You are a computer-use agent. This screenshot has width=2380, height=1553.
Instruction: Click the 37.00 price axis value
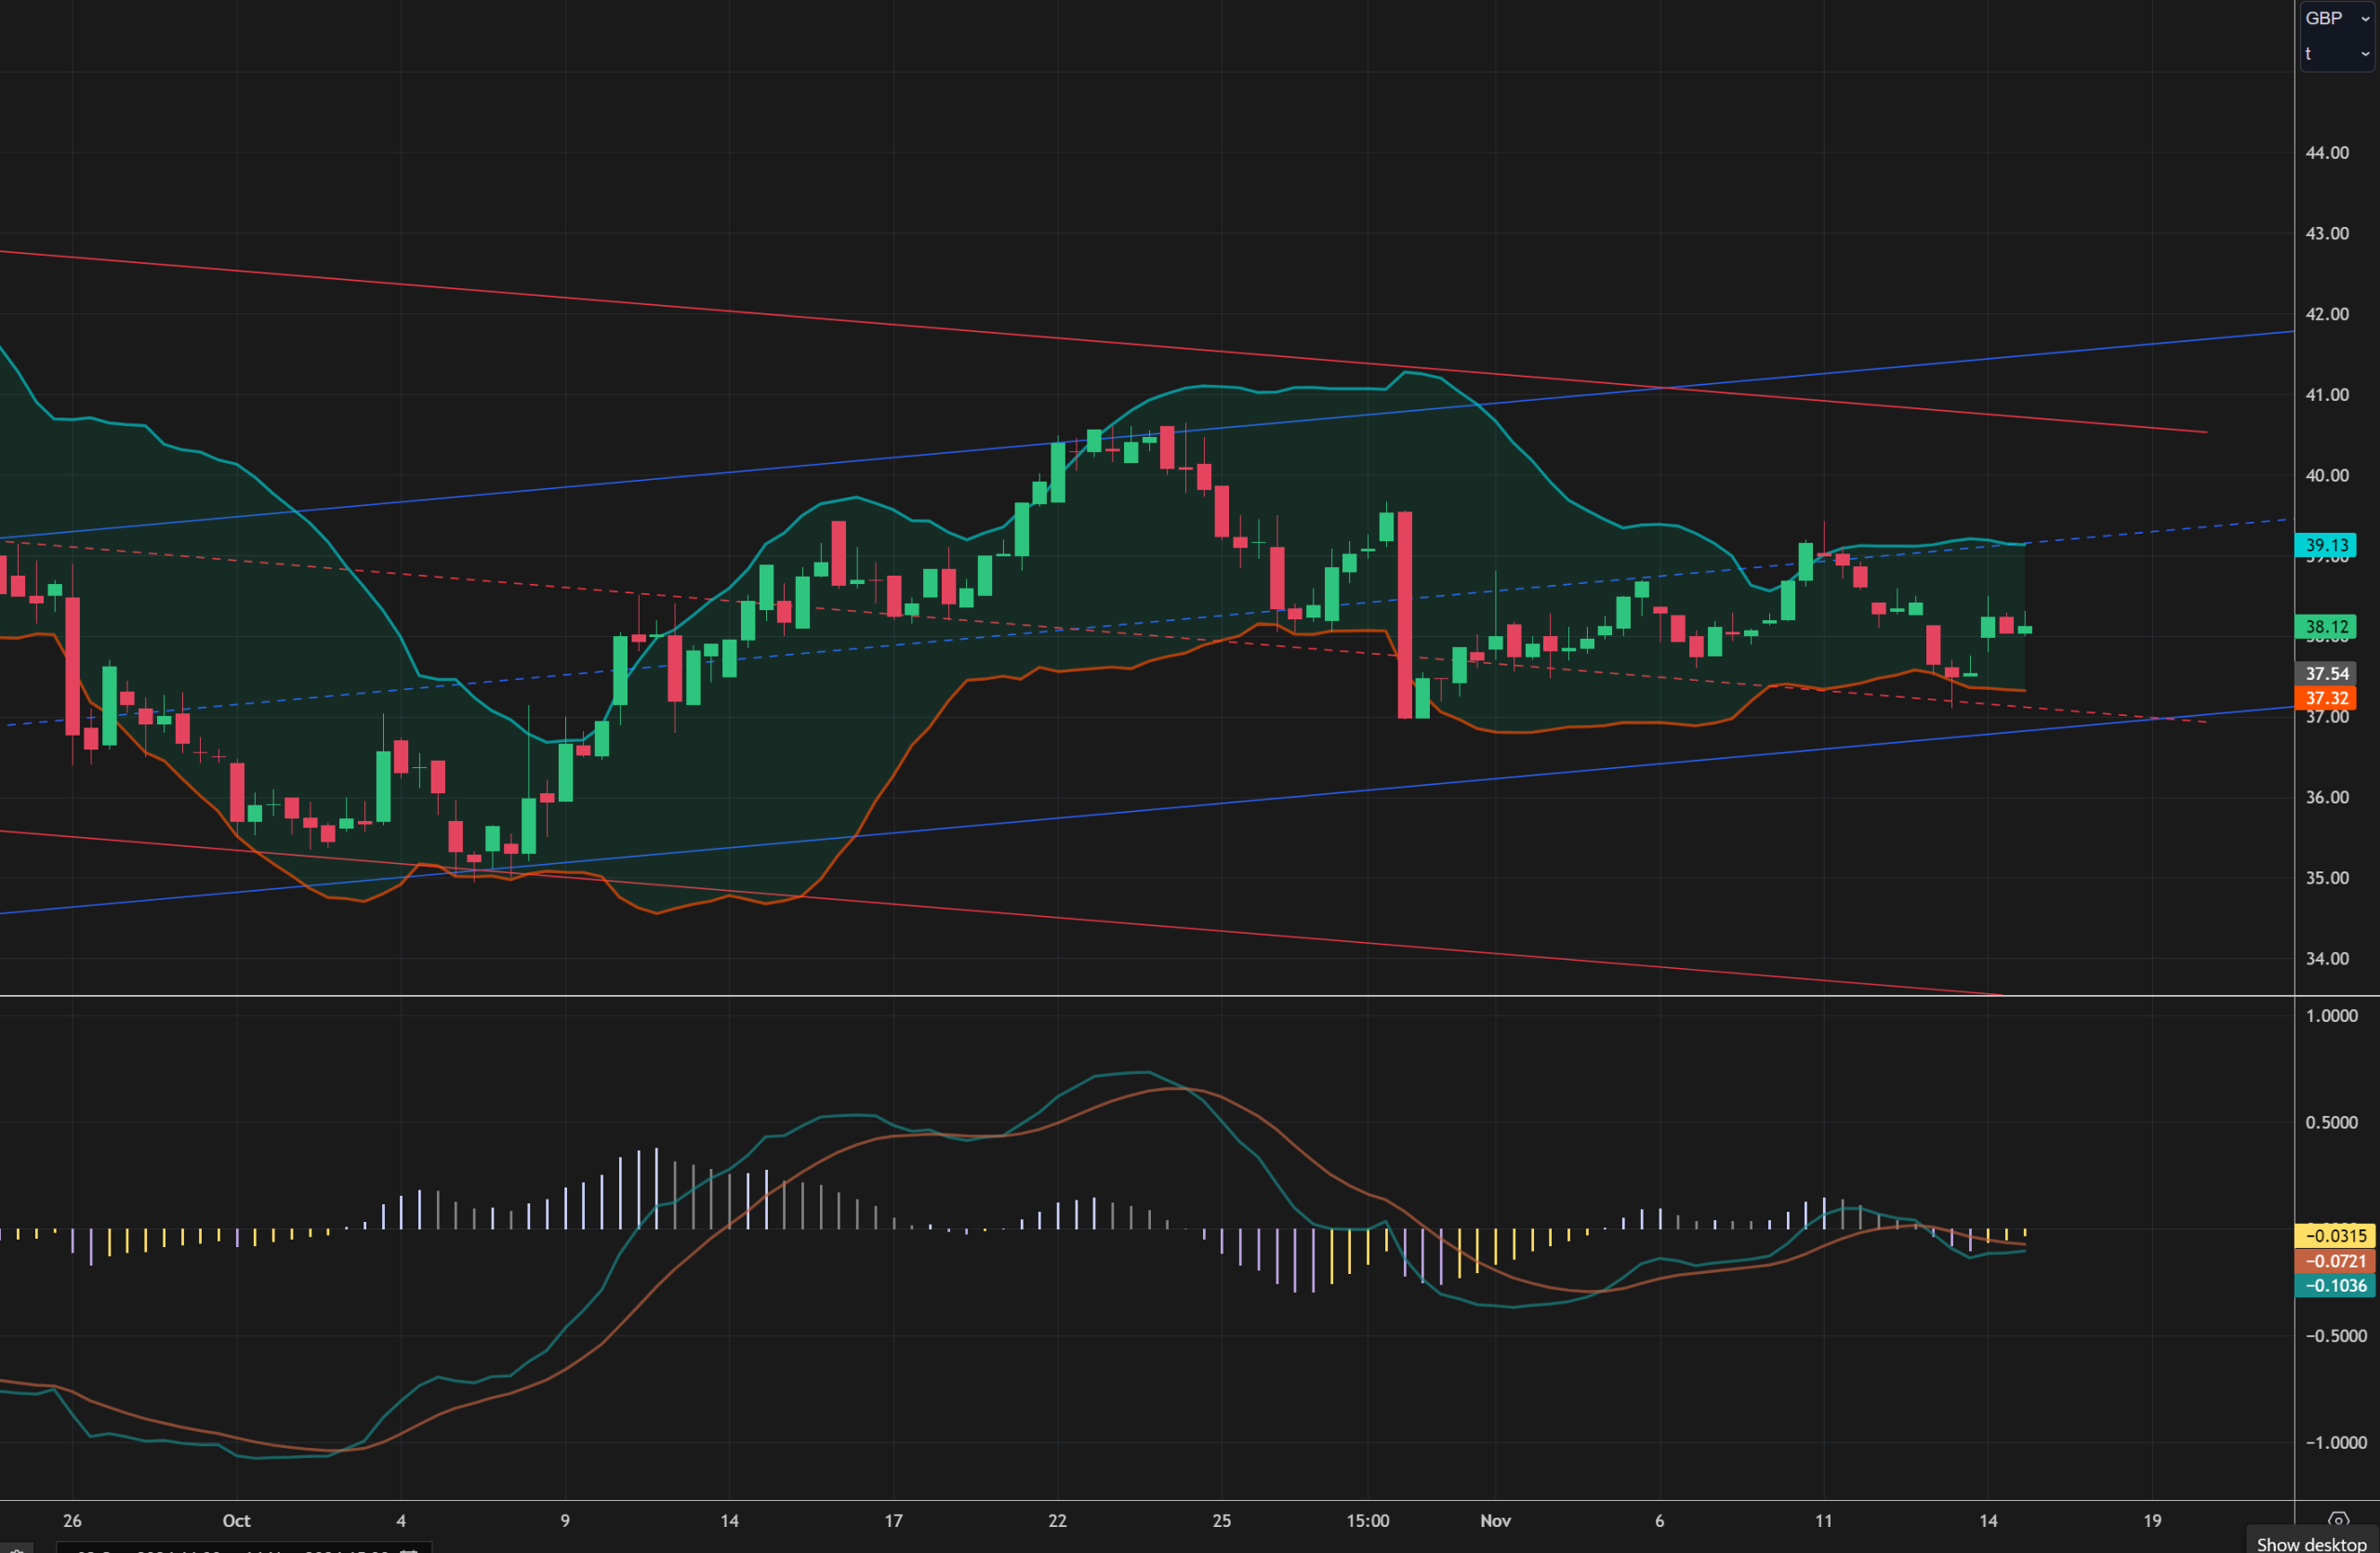coord(2327,717)
